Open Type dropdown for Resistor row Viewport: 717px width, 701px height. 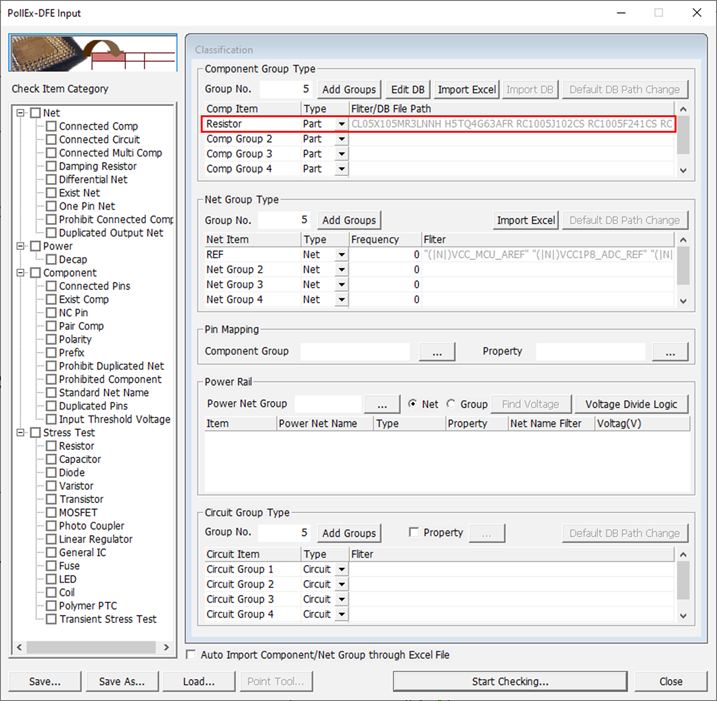point(341,125)
